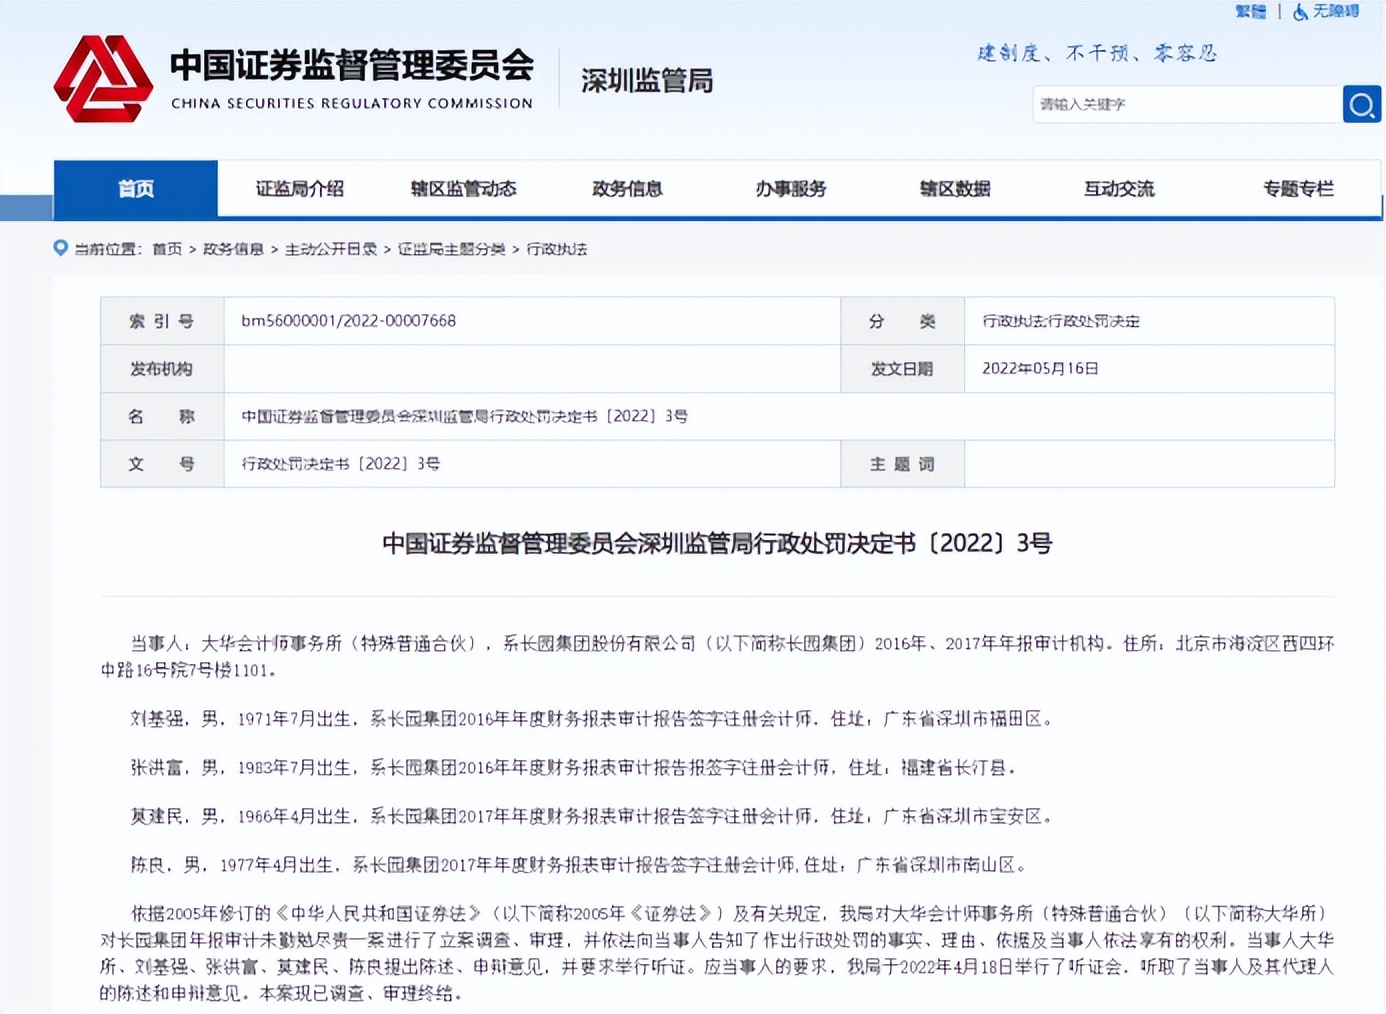Click the 发布机构 label cell
The height and width of the screenshot is (1014, 1386).
[x=162, y=369]
